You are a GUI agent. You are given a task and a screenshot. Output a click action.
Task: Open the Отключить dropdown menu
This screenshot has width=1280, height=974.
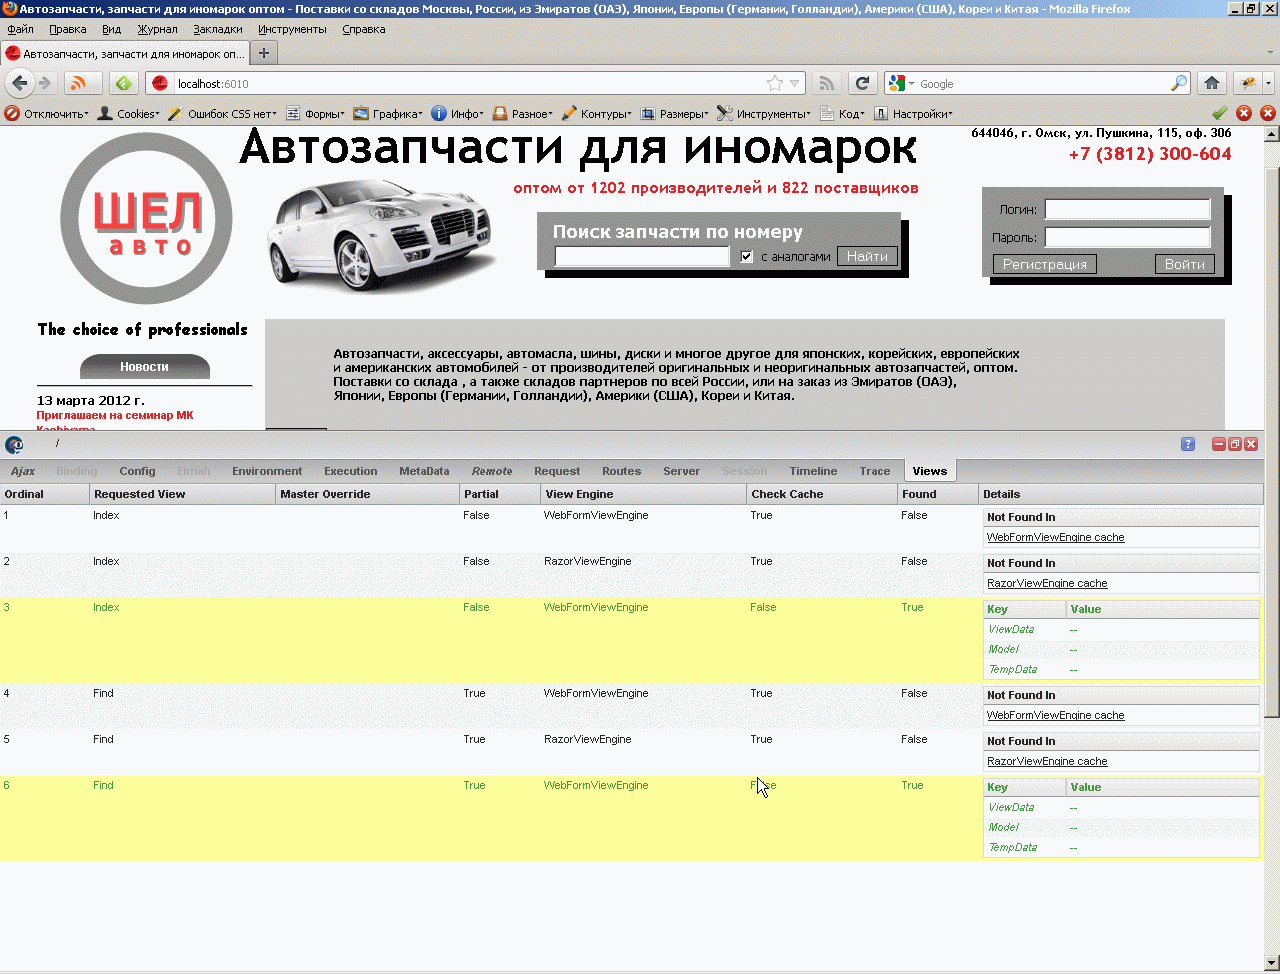[47, 114]
